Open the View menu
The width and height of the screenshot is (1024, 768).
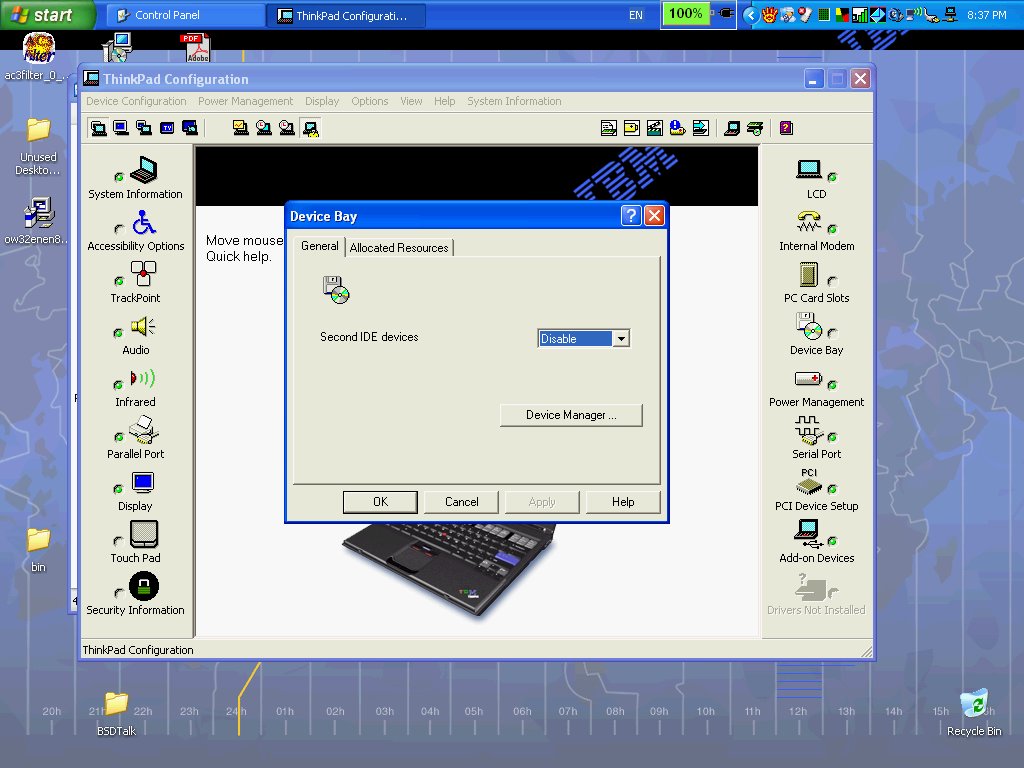coord(411,101)
